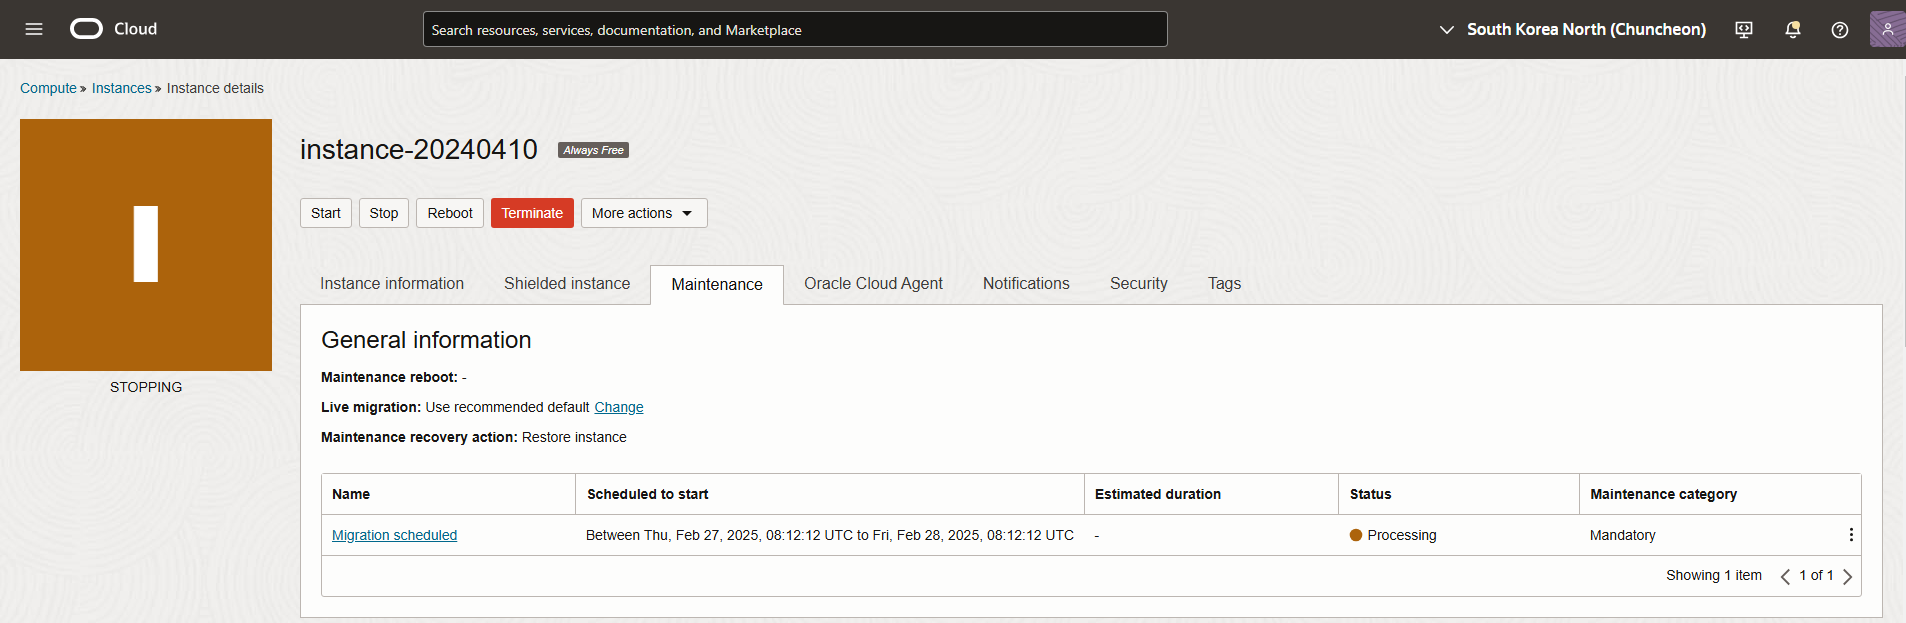This screenshot has width=1906, height=623.
Task: Focus the resources search field
Action: tap(795, 29)
